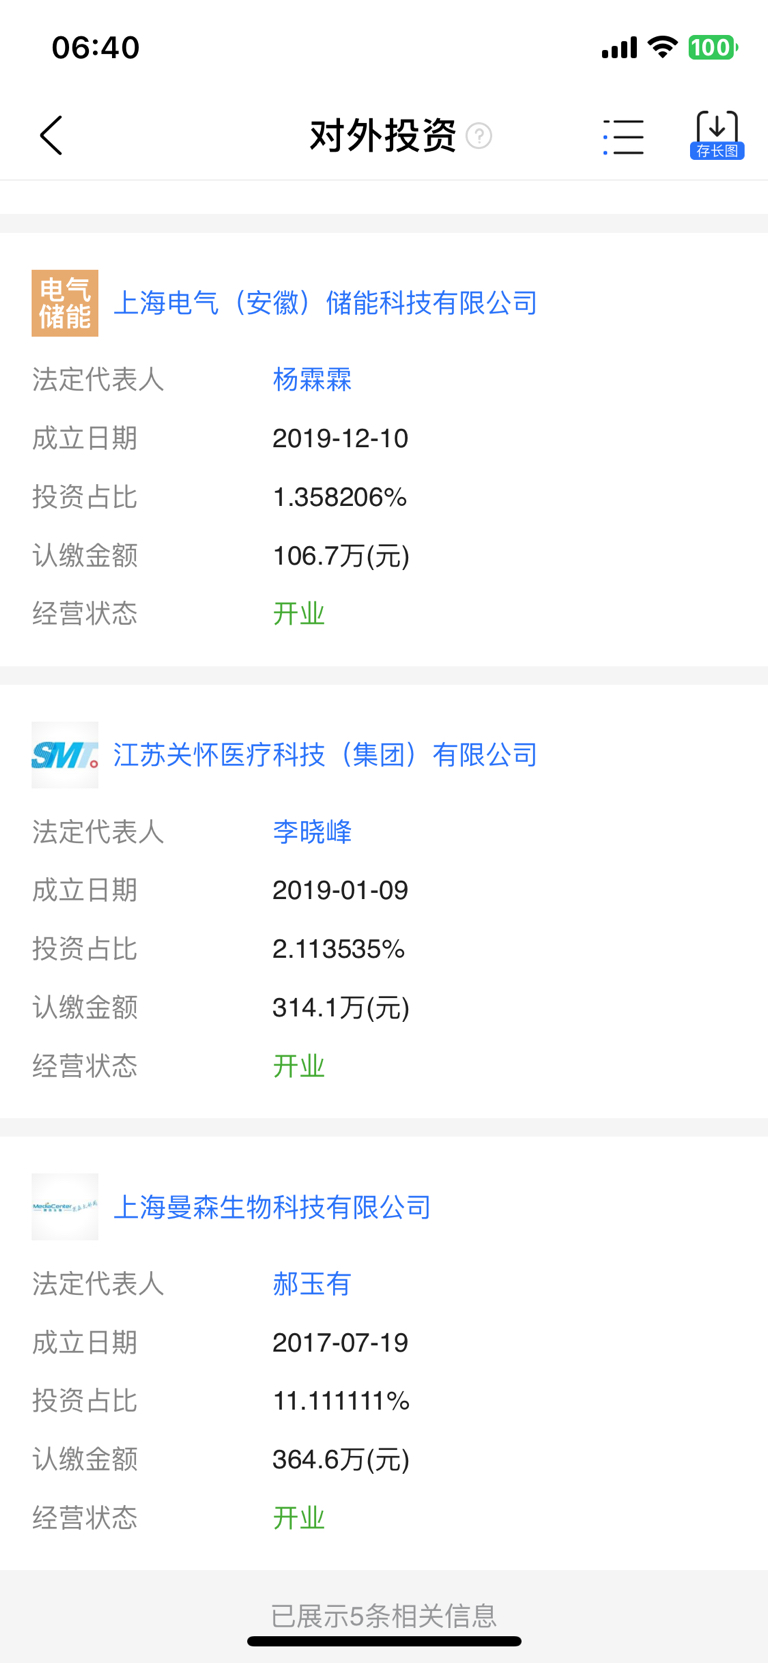This screenshot has height=1663, width=768.
Task: Tap the back arrow icon
Action: pos(51,135)
